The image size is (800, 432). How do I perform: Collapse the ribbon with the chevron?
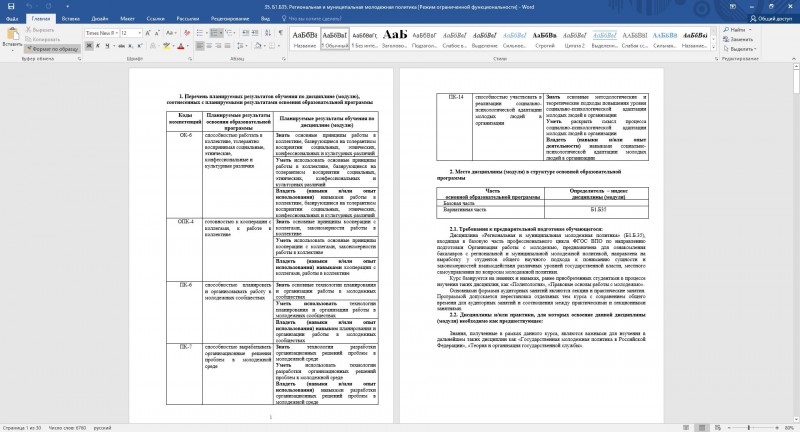click(x=794, y=59)
